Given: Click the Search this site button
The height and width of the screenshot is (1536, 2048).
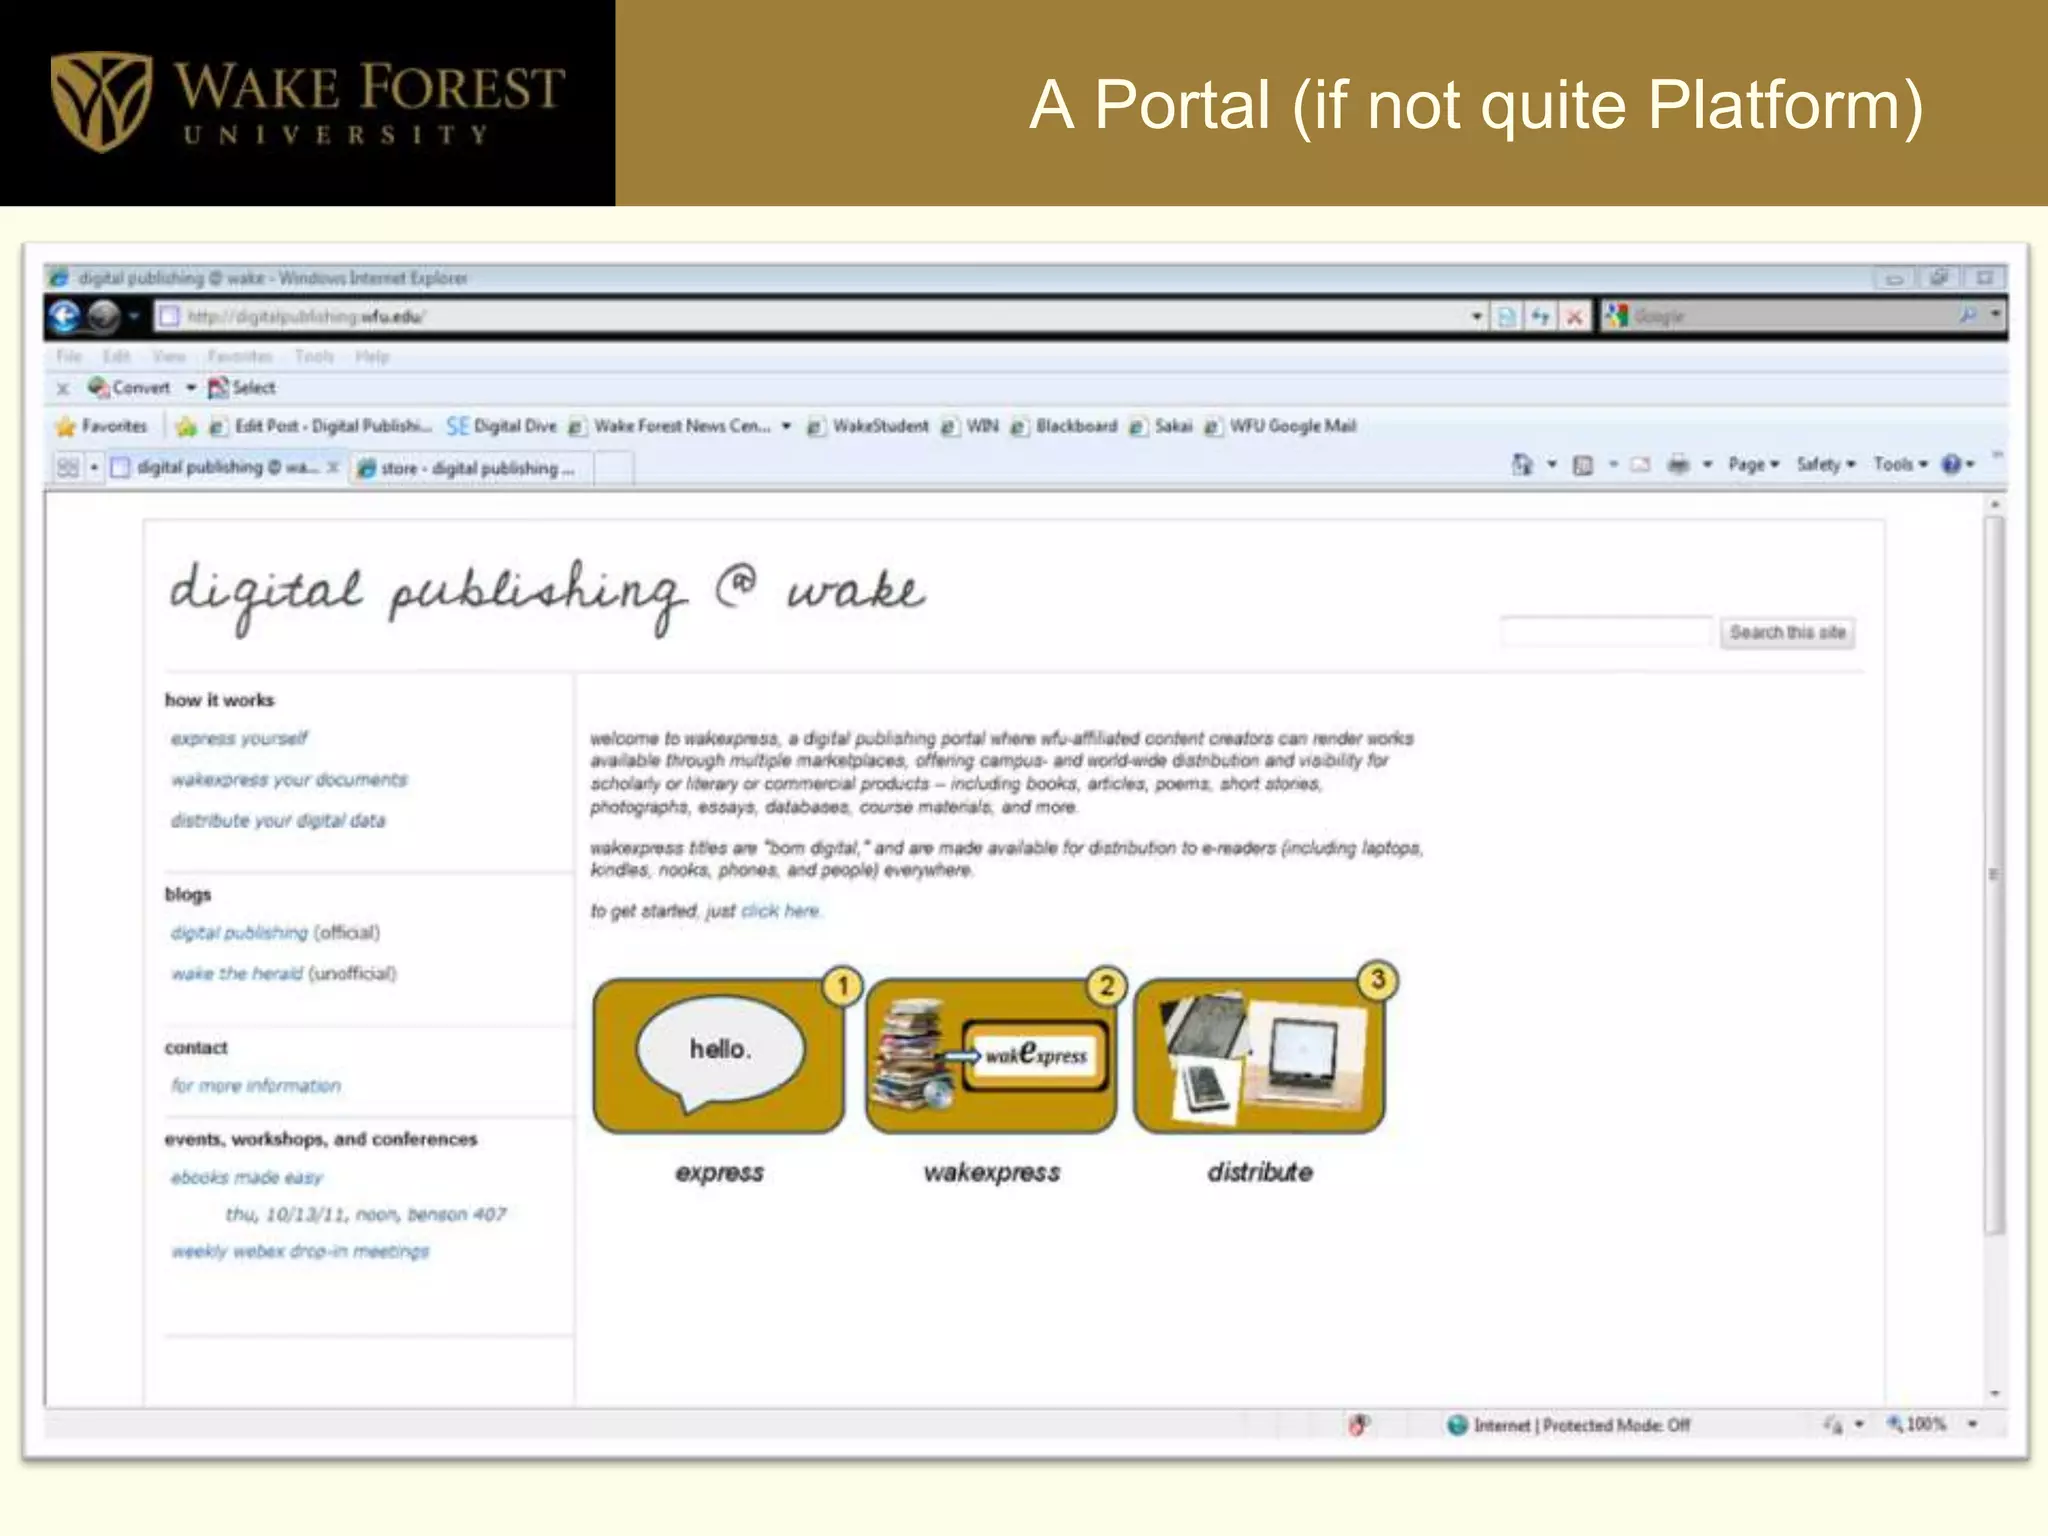Looking at the screenshot, I should 1788,632.
